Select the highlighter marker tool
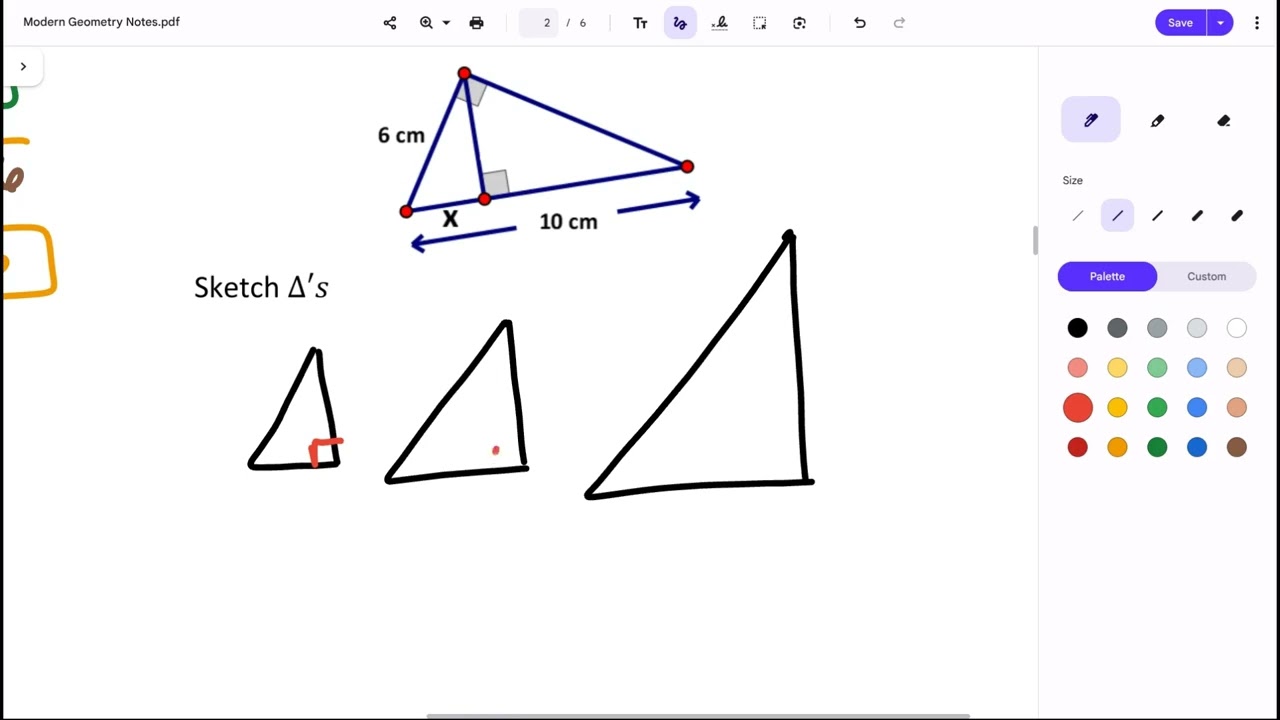The width and height of the screenshot is (1280, 720). pyautogui.click(x=1157, y=120)
